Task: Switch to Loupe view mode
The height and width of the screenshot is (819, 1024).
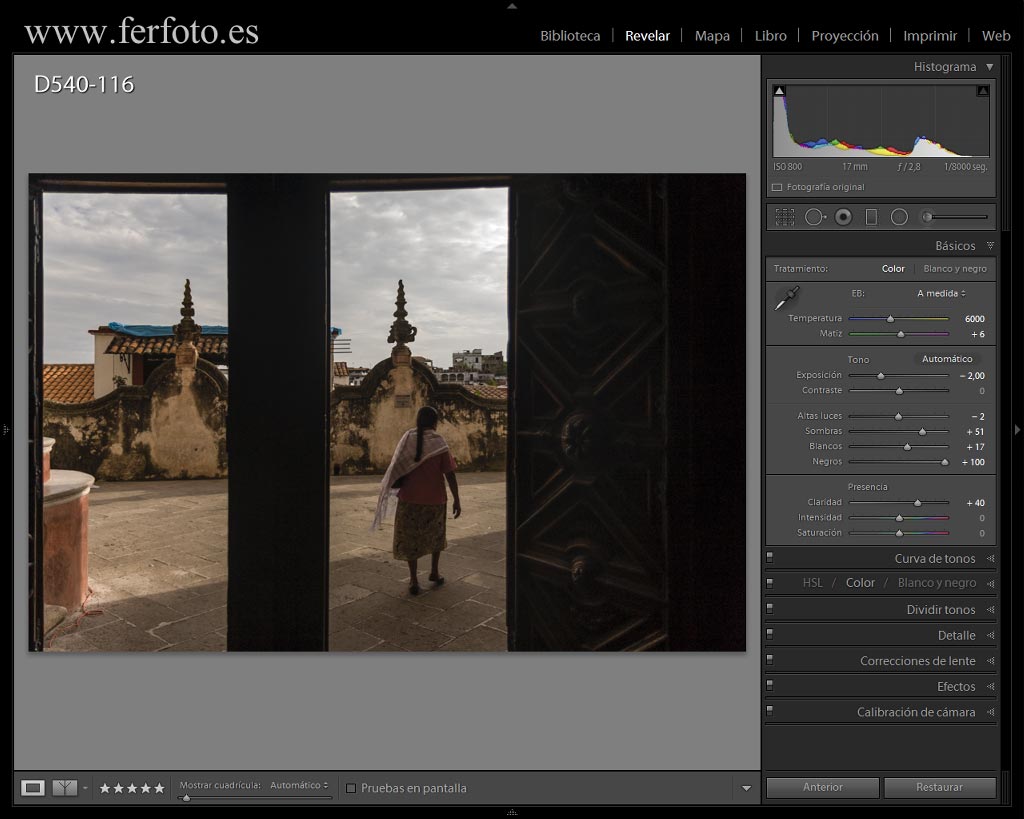Action: 33,788
